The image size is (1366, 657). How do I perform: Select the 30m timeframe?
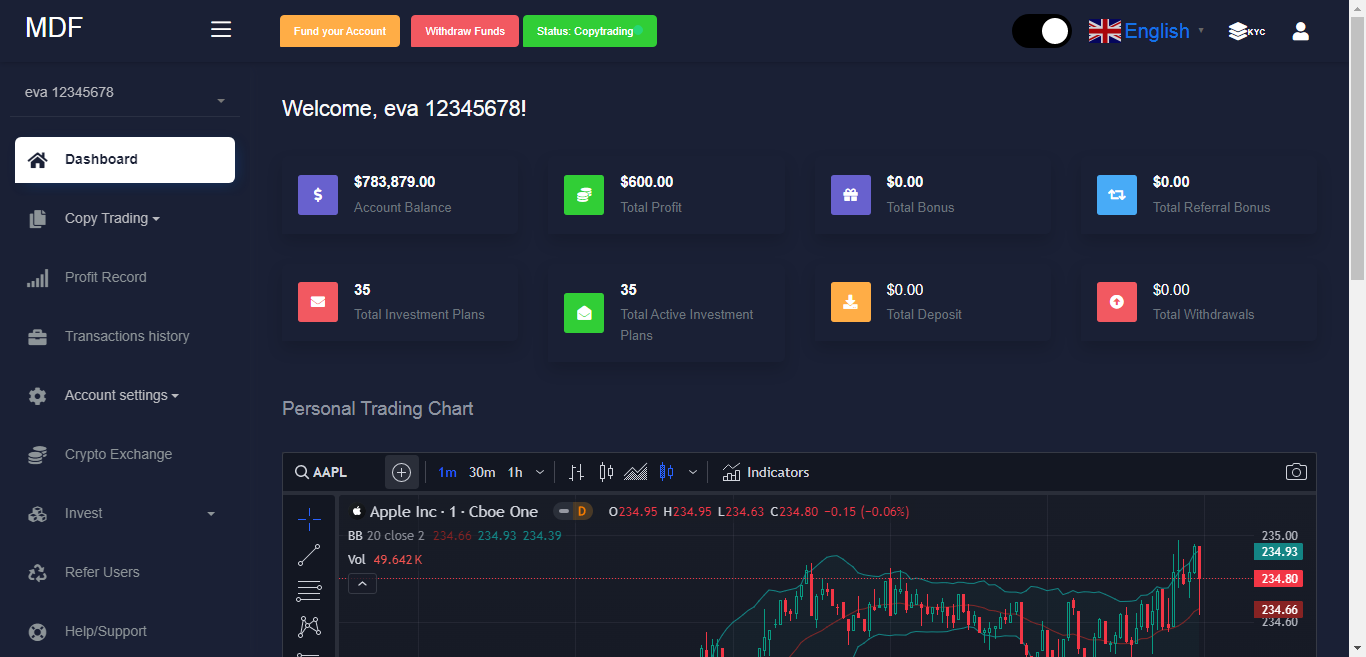[x=482, y=472]
